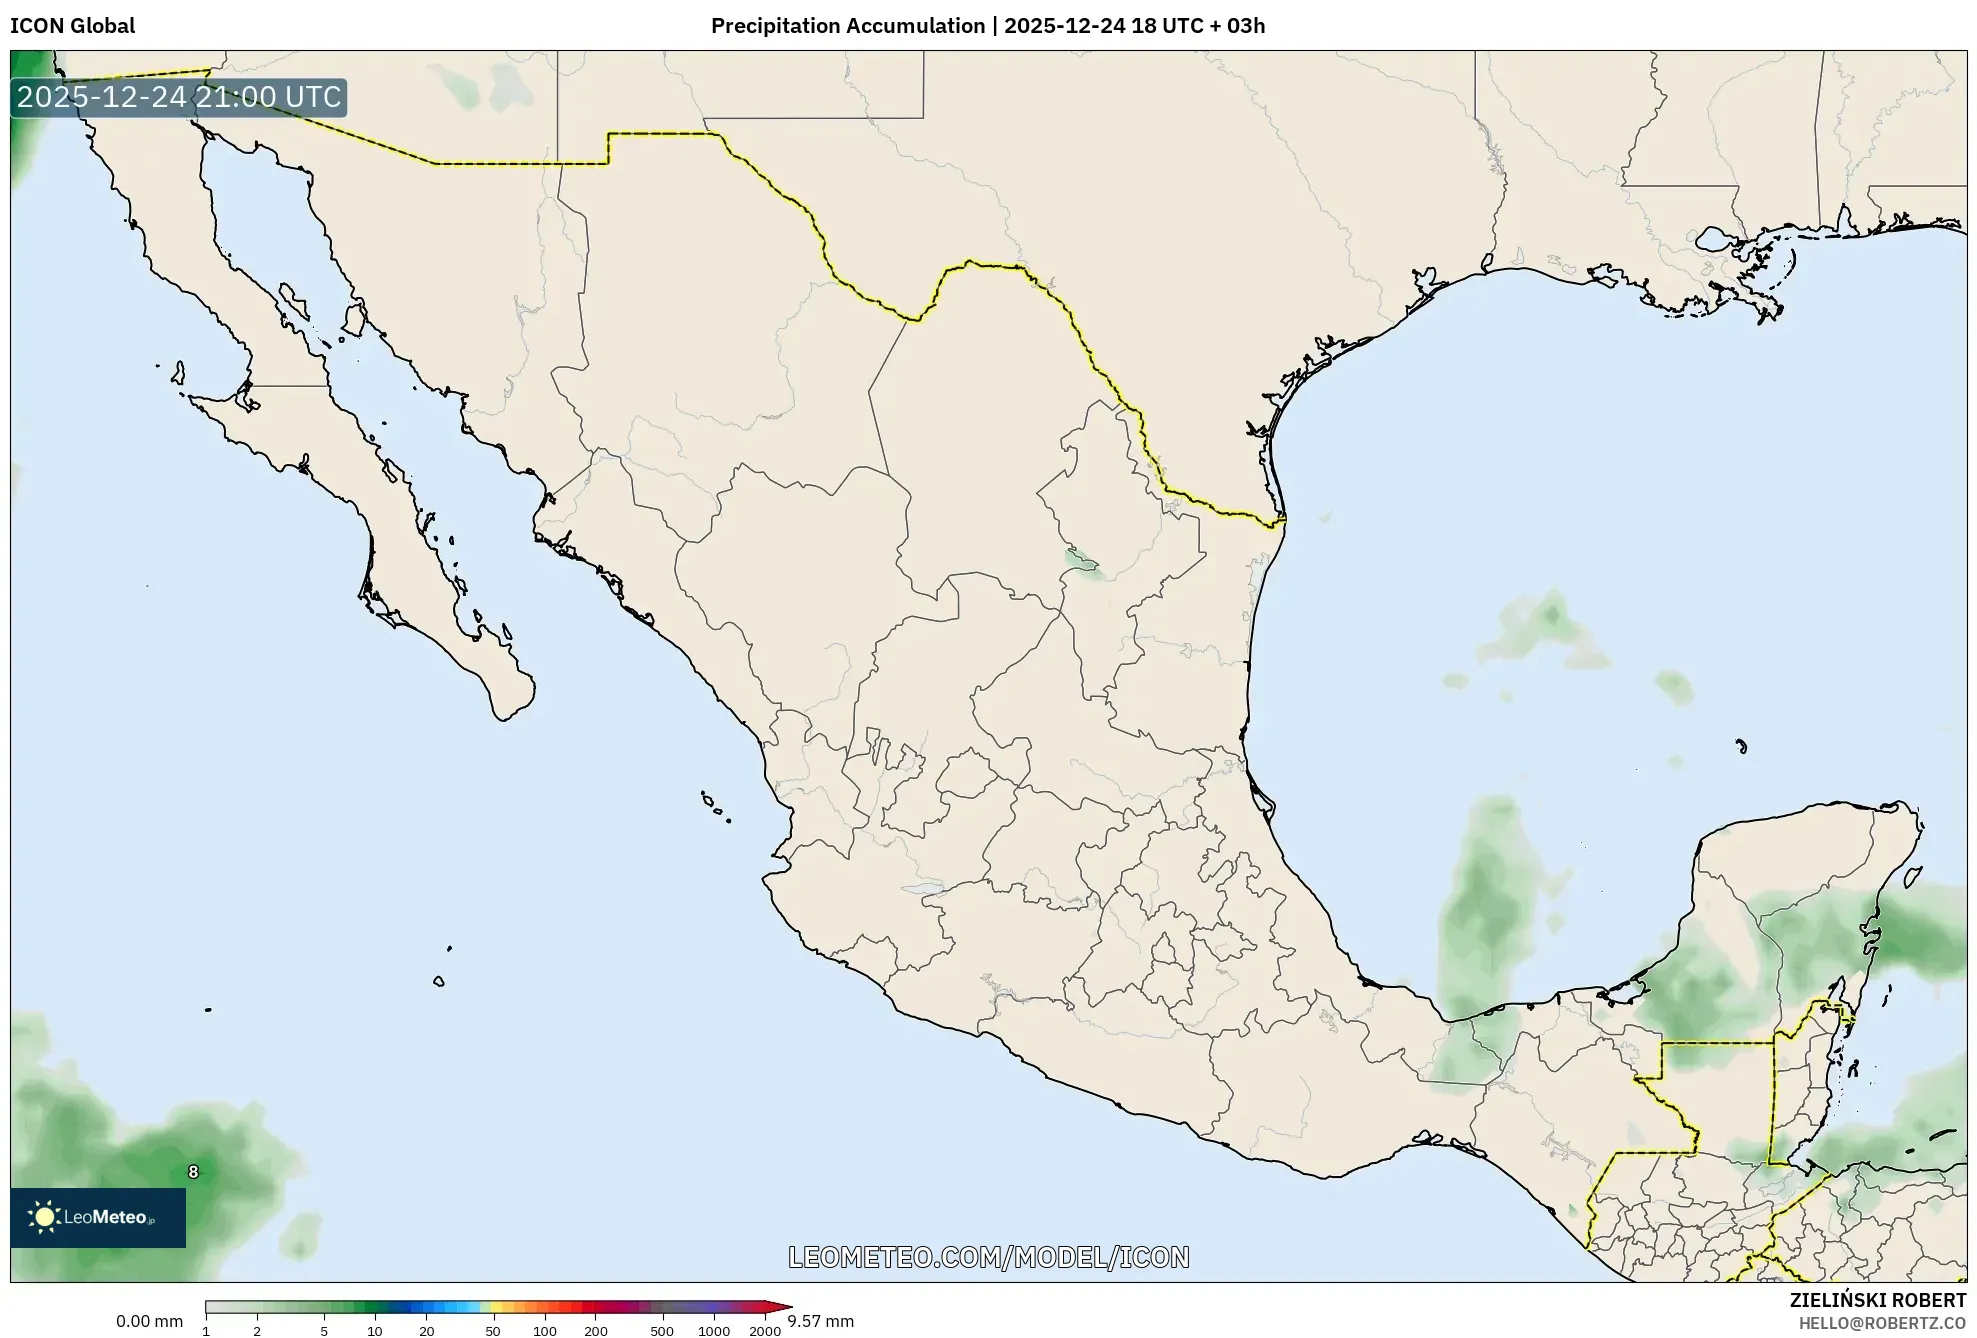Click the 2000 tick on the legend
1977x1338 pixels.
click(x=765, y=1328)
